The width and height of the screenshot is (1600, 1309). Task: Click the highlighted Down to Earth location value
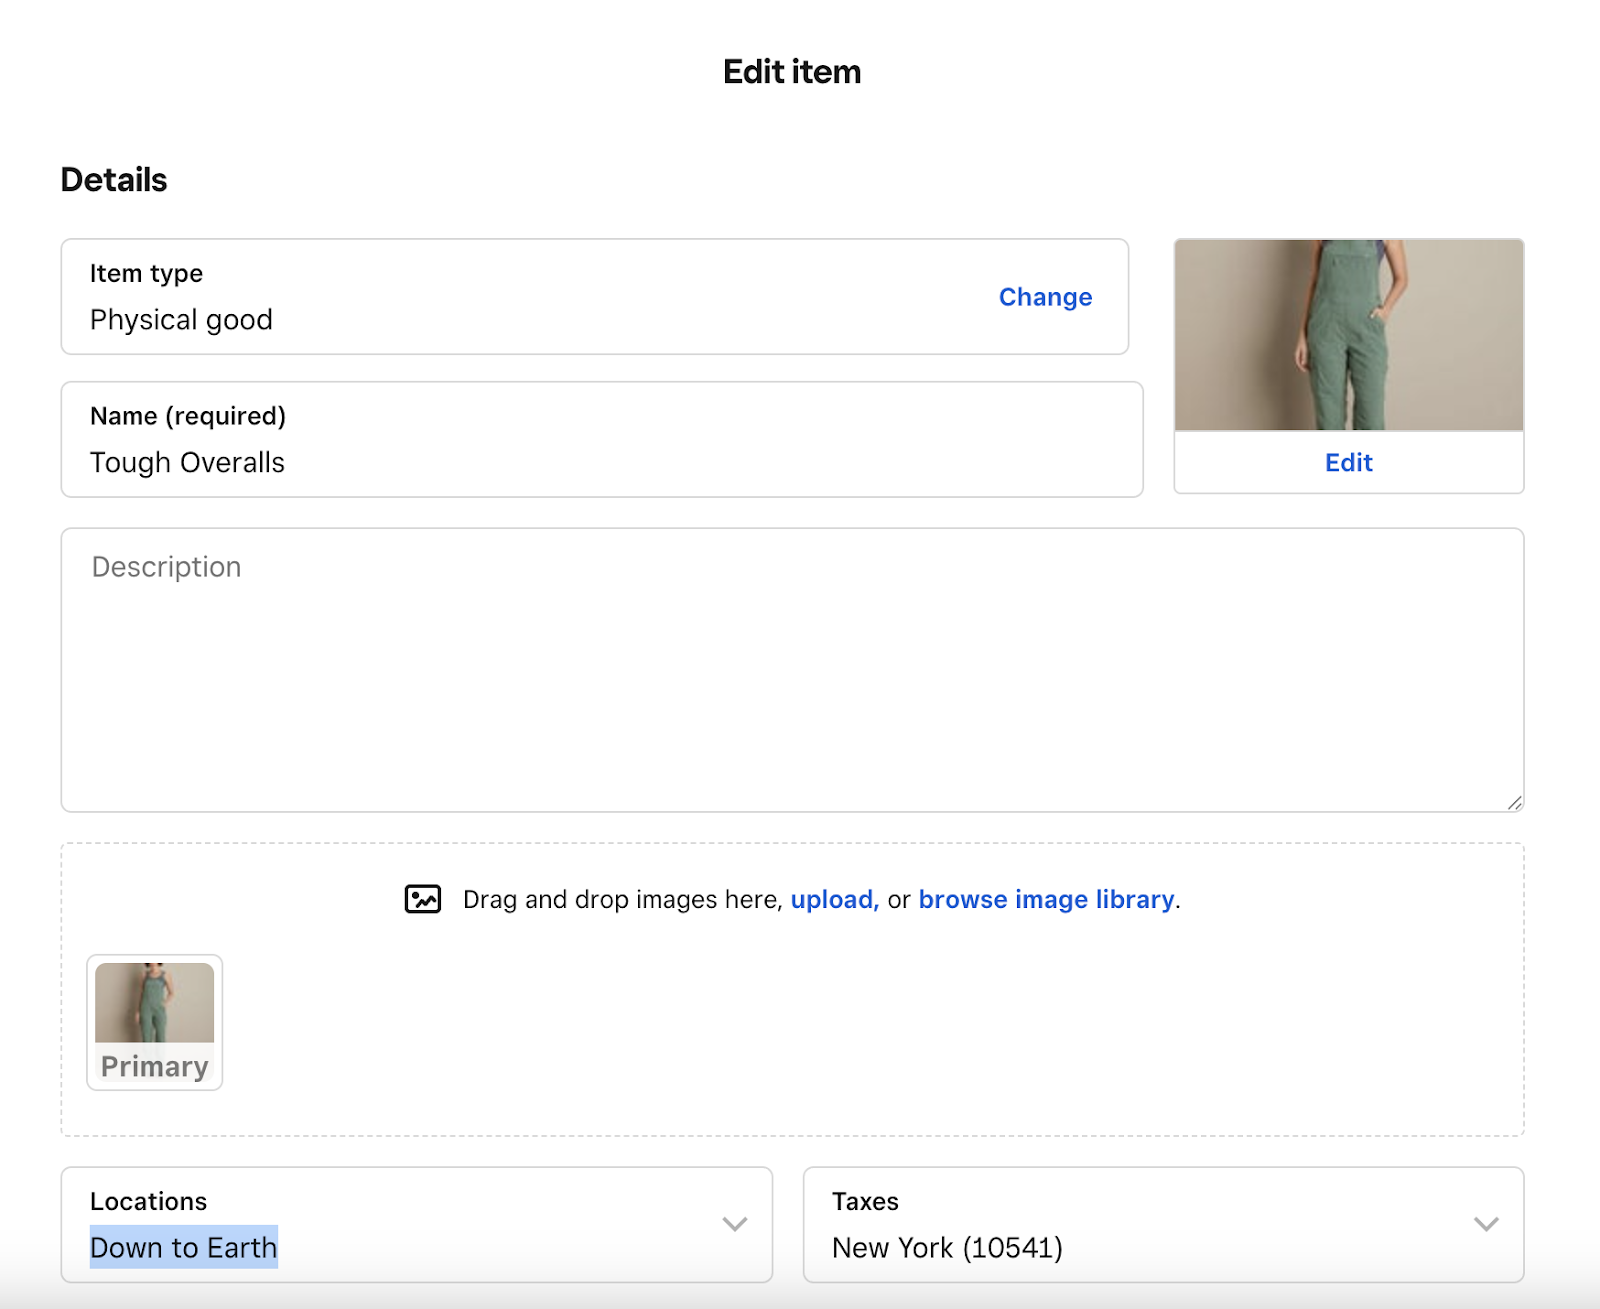click(184, 1248)
